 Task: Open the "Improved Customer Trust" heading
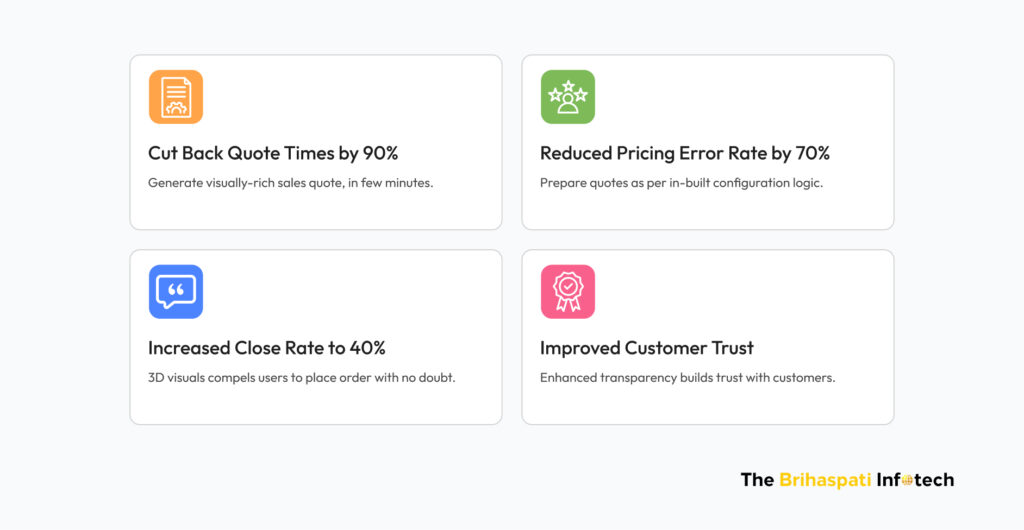(646, 348)
